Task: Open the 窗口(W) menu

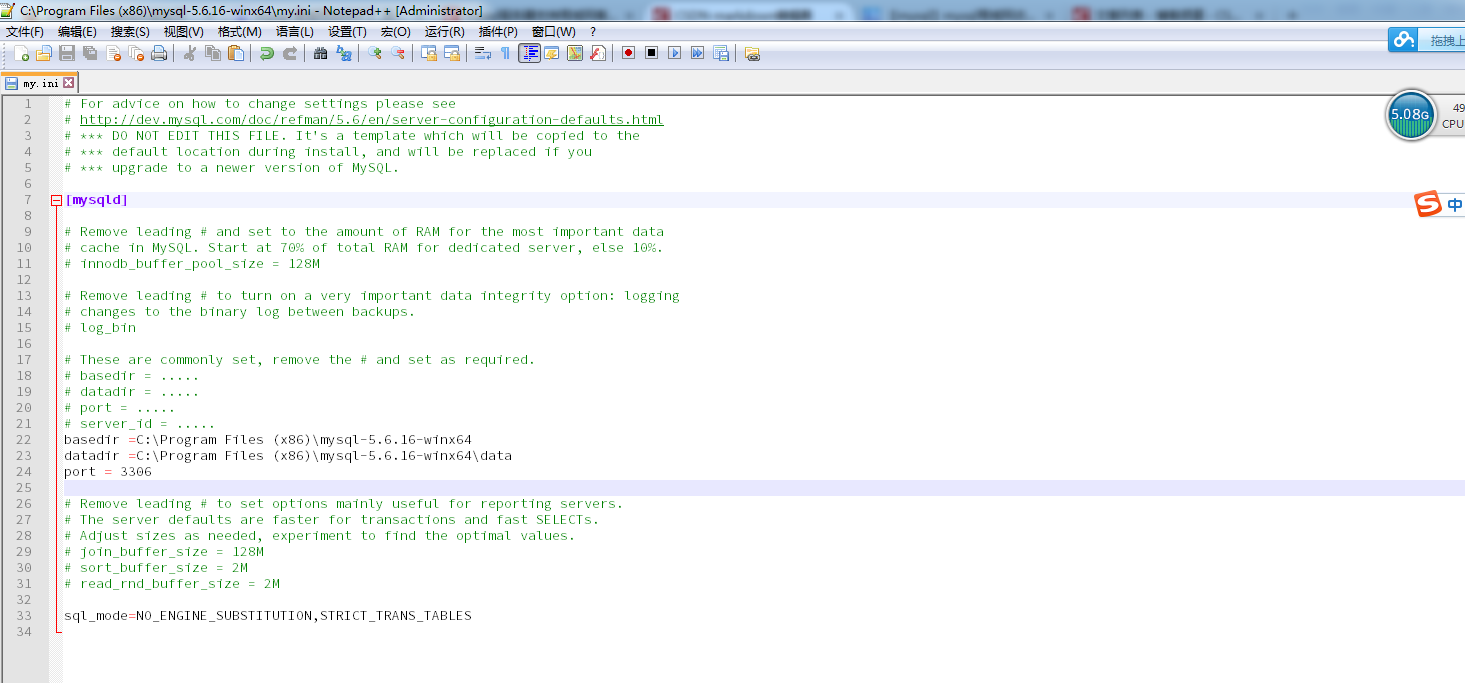Action: coord(553,32)
